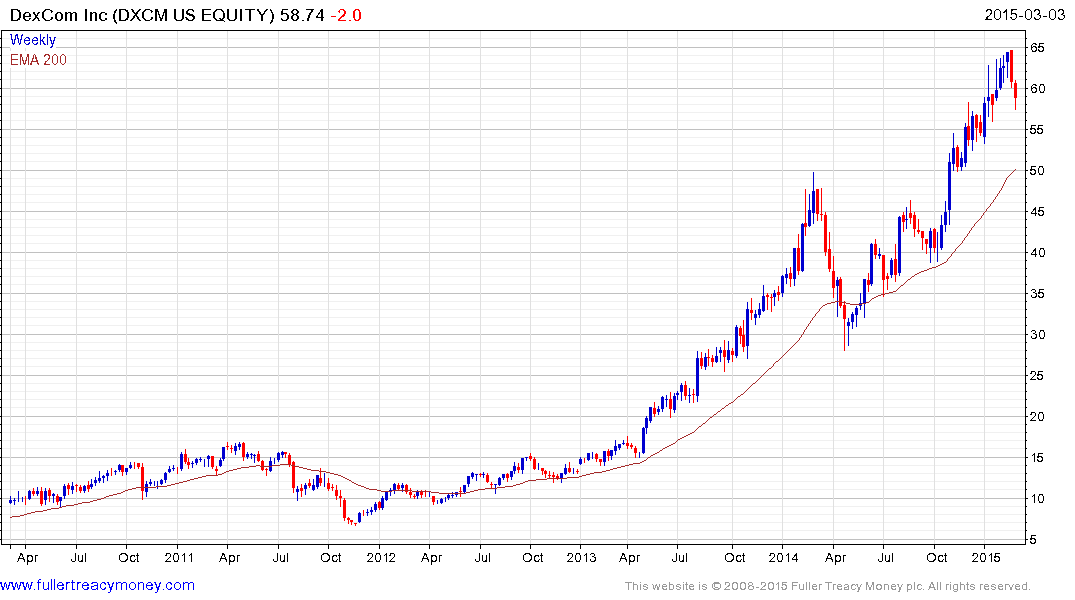Viewport: 1075px width, 600px height.
Task: Click the 30 price axis label
Action: (1037, 335)
